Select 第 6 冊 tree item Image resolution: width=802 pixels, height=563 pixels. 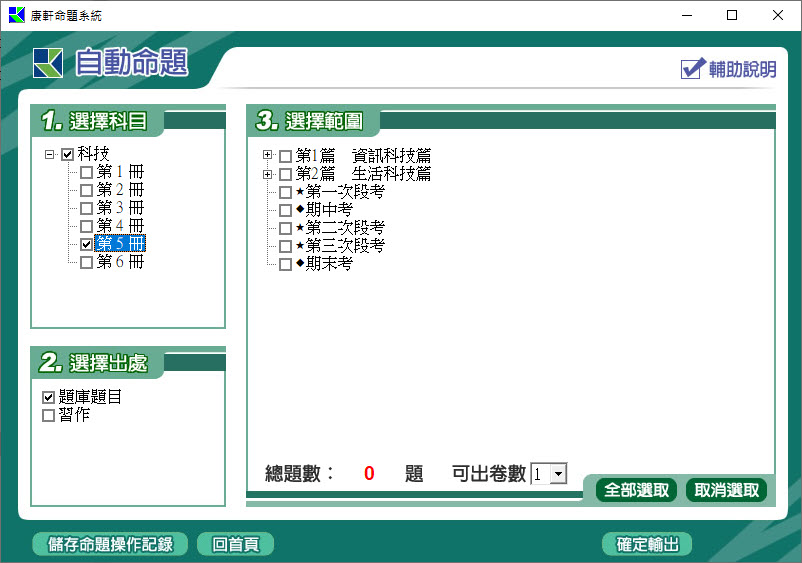pos(120,262)
